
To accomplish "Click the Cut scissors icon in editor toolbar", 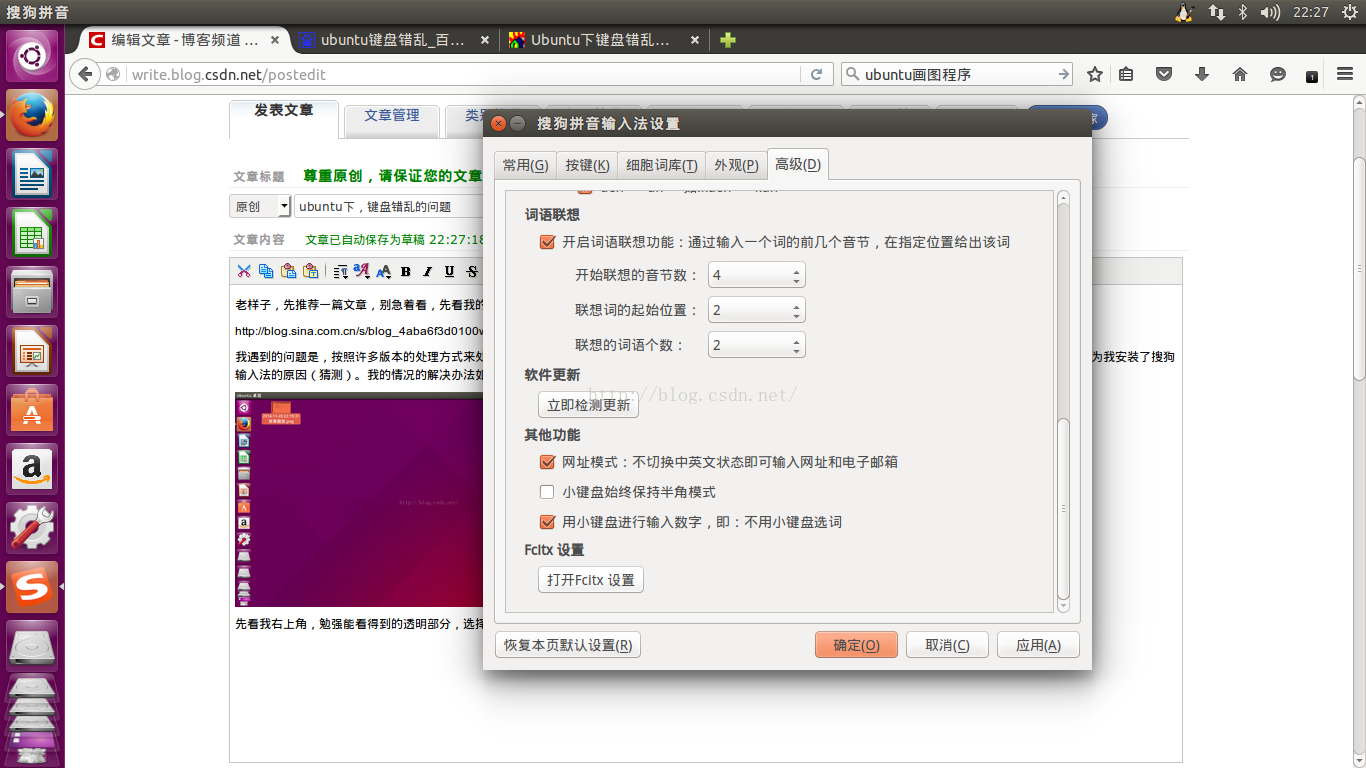I will [244, 271].
